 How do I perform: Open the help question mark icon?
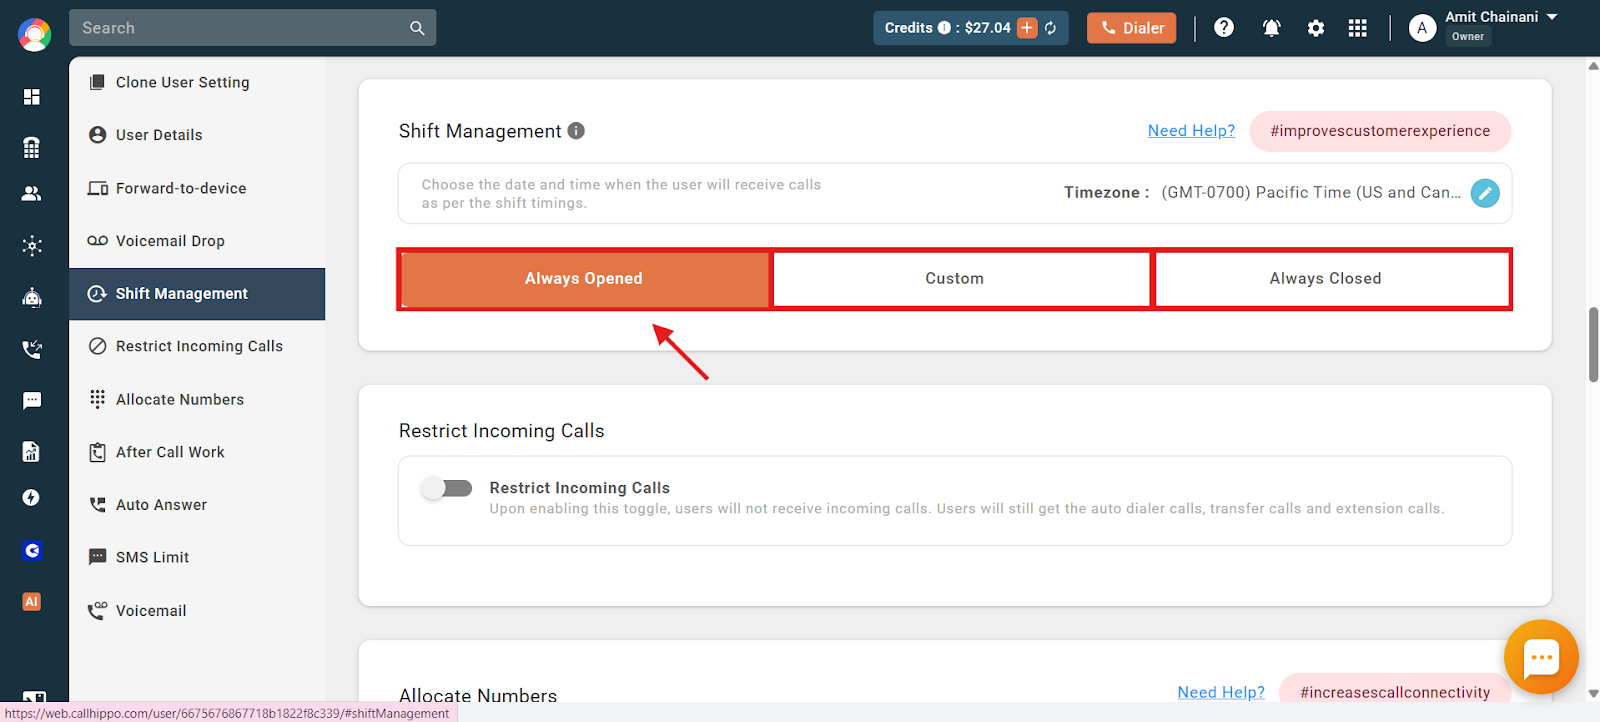[x=1224, y=28]
